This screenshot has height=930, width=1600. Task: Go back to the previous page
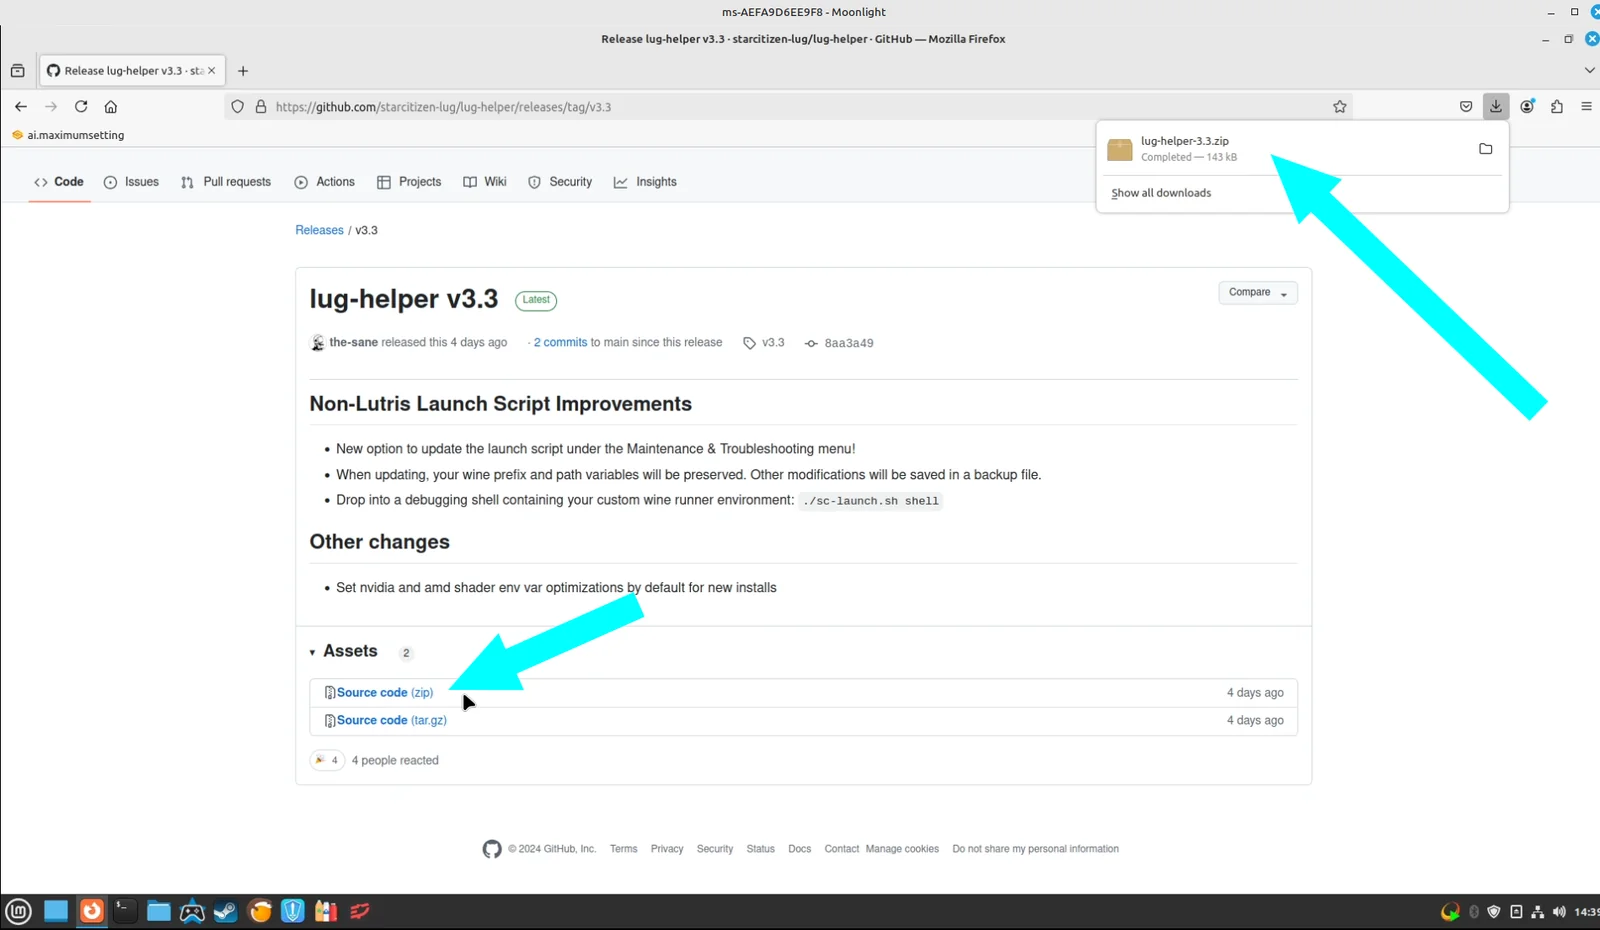tap(21, 107)
